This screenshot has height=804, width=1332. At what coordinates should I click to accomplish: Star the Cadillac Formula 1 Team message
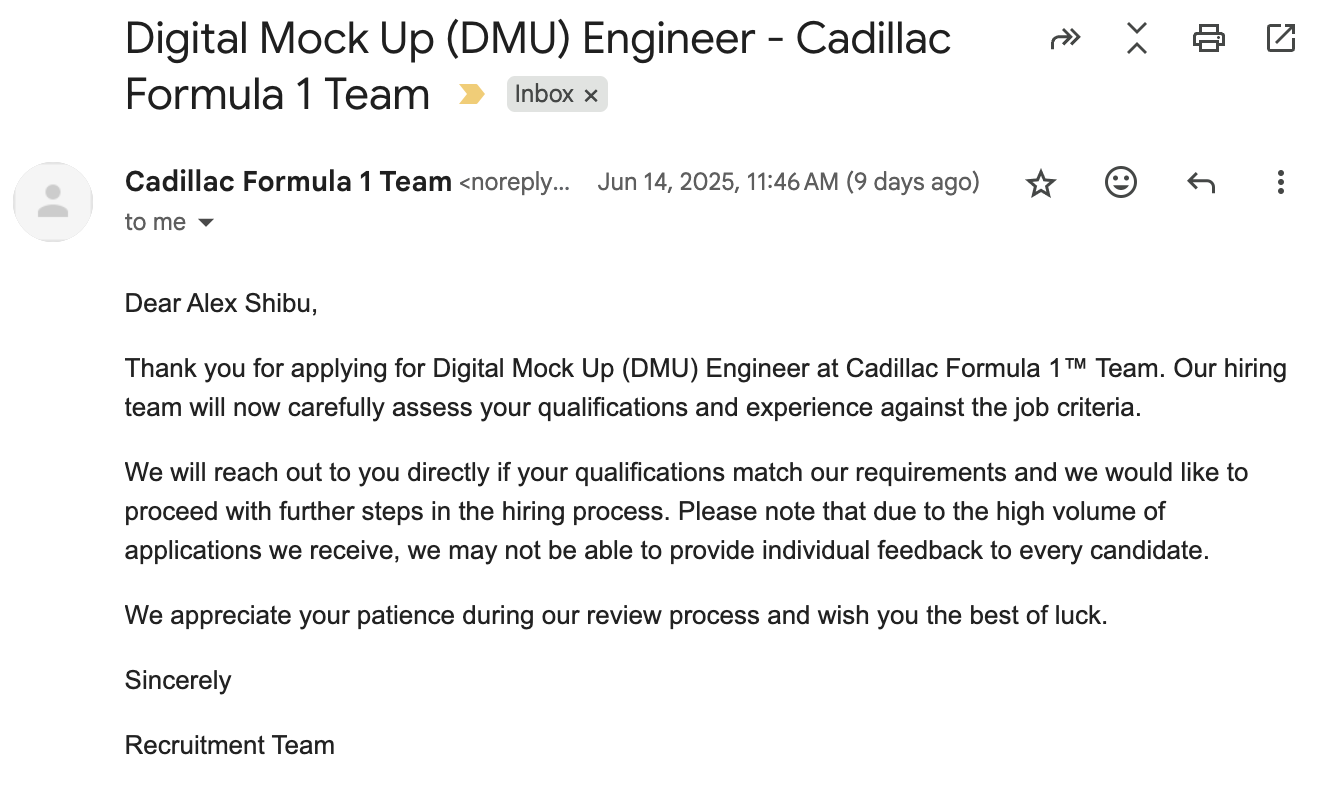(1041, 183)
